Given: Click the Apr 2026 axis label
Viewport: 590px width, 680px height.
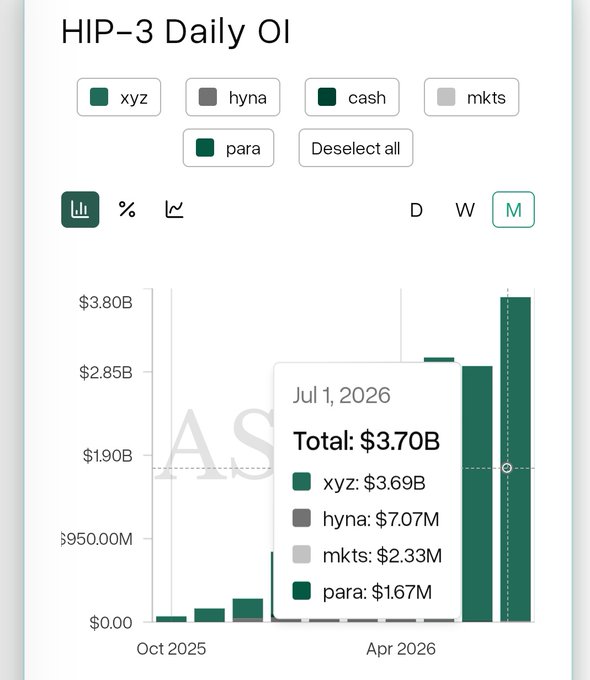Looking at the screenshot, I should pos(401,649).
